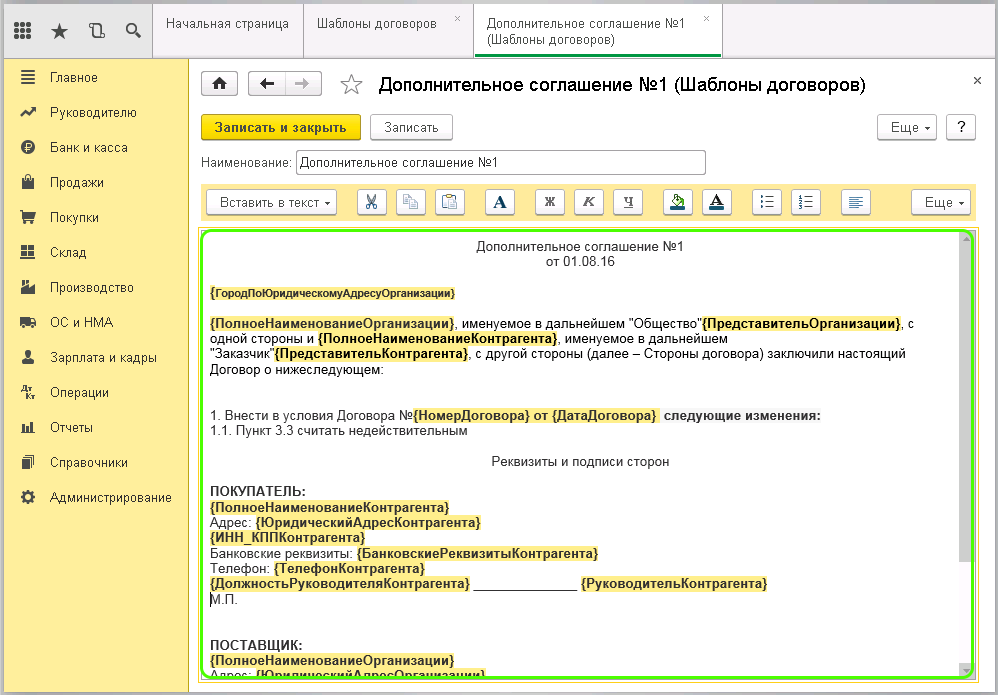Expand the Вставить в текст dropdown
The image size is (998, 695).
coord(272,202)
